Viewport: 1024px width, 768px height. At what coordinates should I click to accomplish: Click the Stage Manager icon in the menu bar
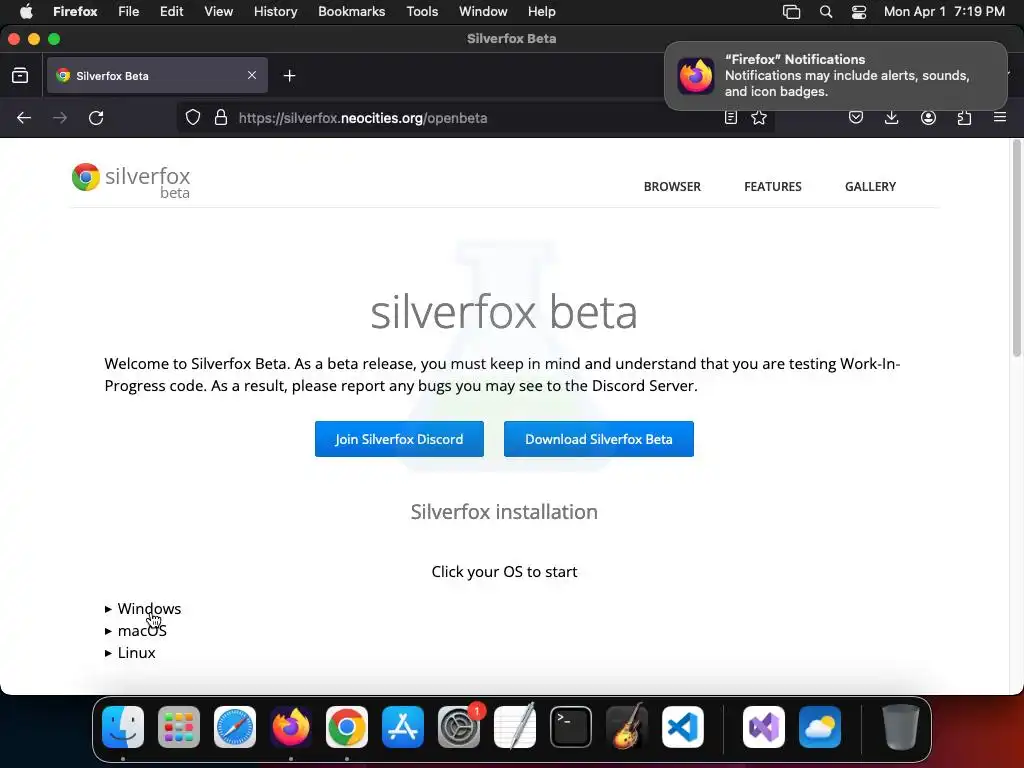pos(791,12)
